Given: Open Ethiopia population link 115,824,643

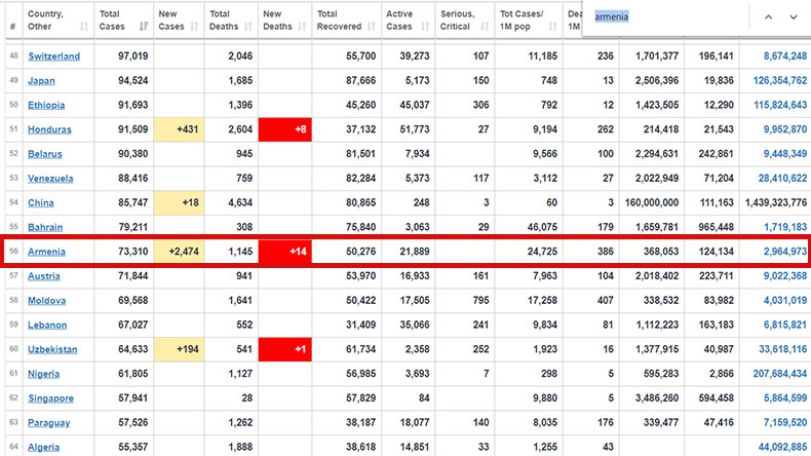Looking at the screenshot, I should click(780, 105).
